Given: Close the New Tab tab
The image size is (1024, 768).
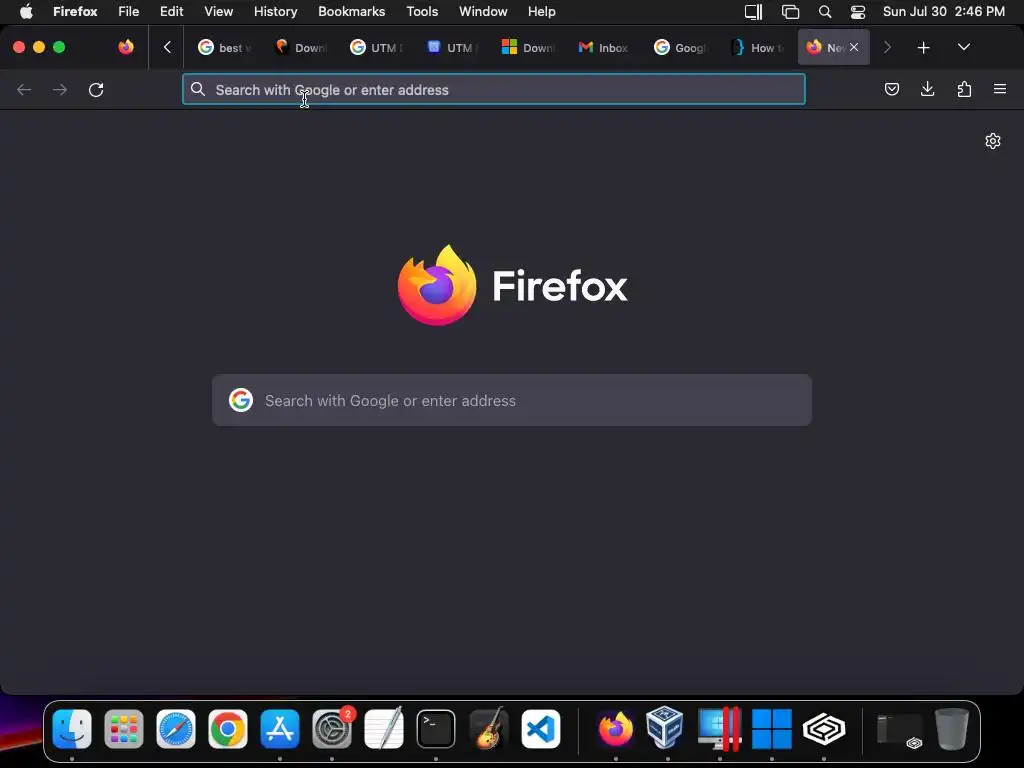Looking at the screenshot, I should pos(854,47).
